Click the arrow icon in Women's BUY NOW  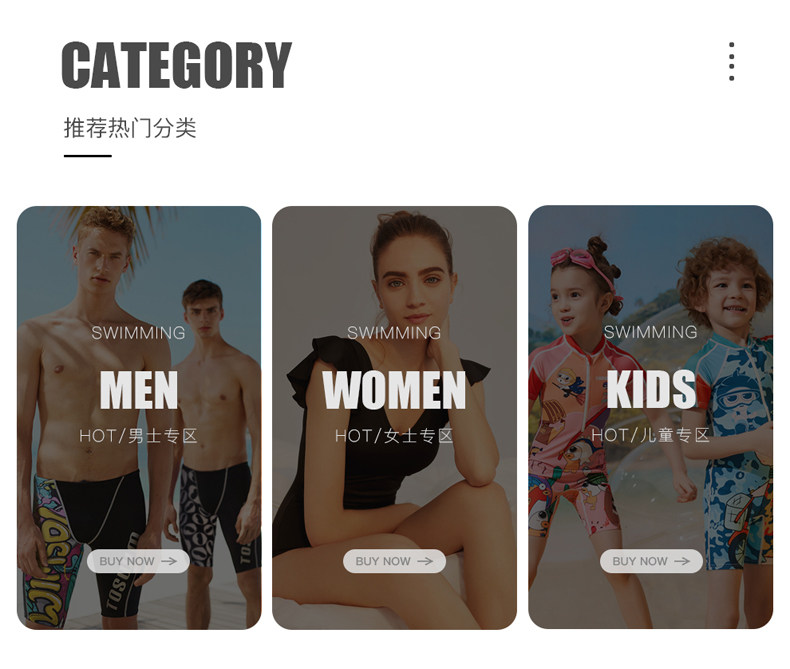click(x=425, y=561)
